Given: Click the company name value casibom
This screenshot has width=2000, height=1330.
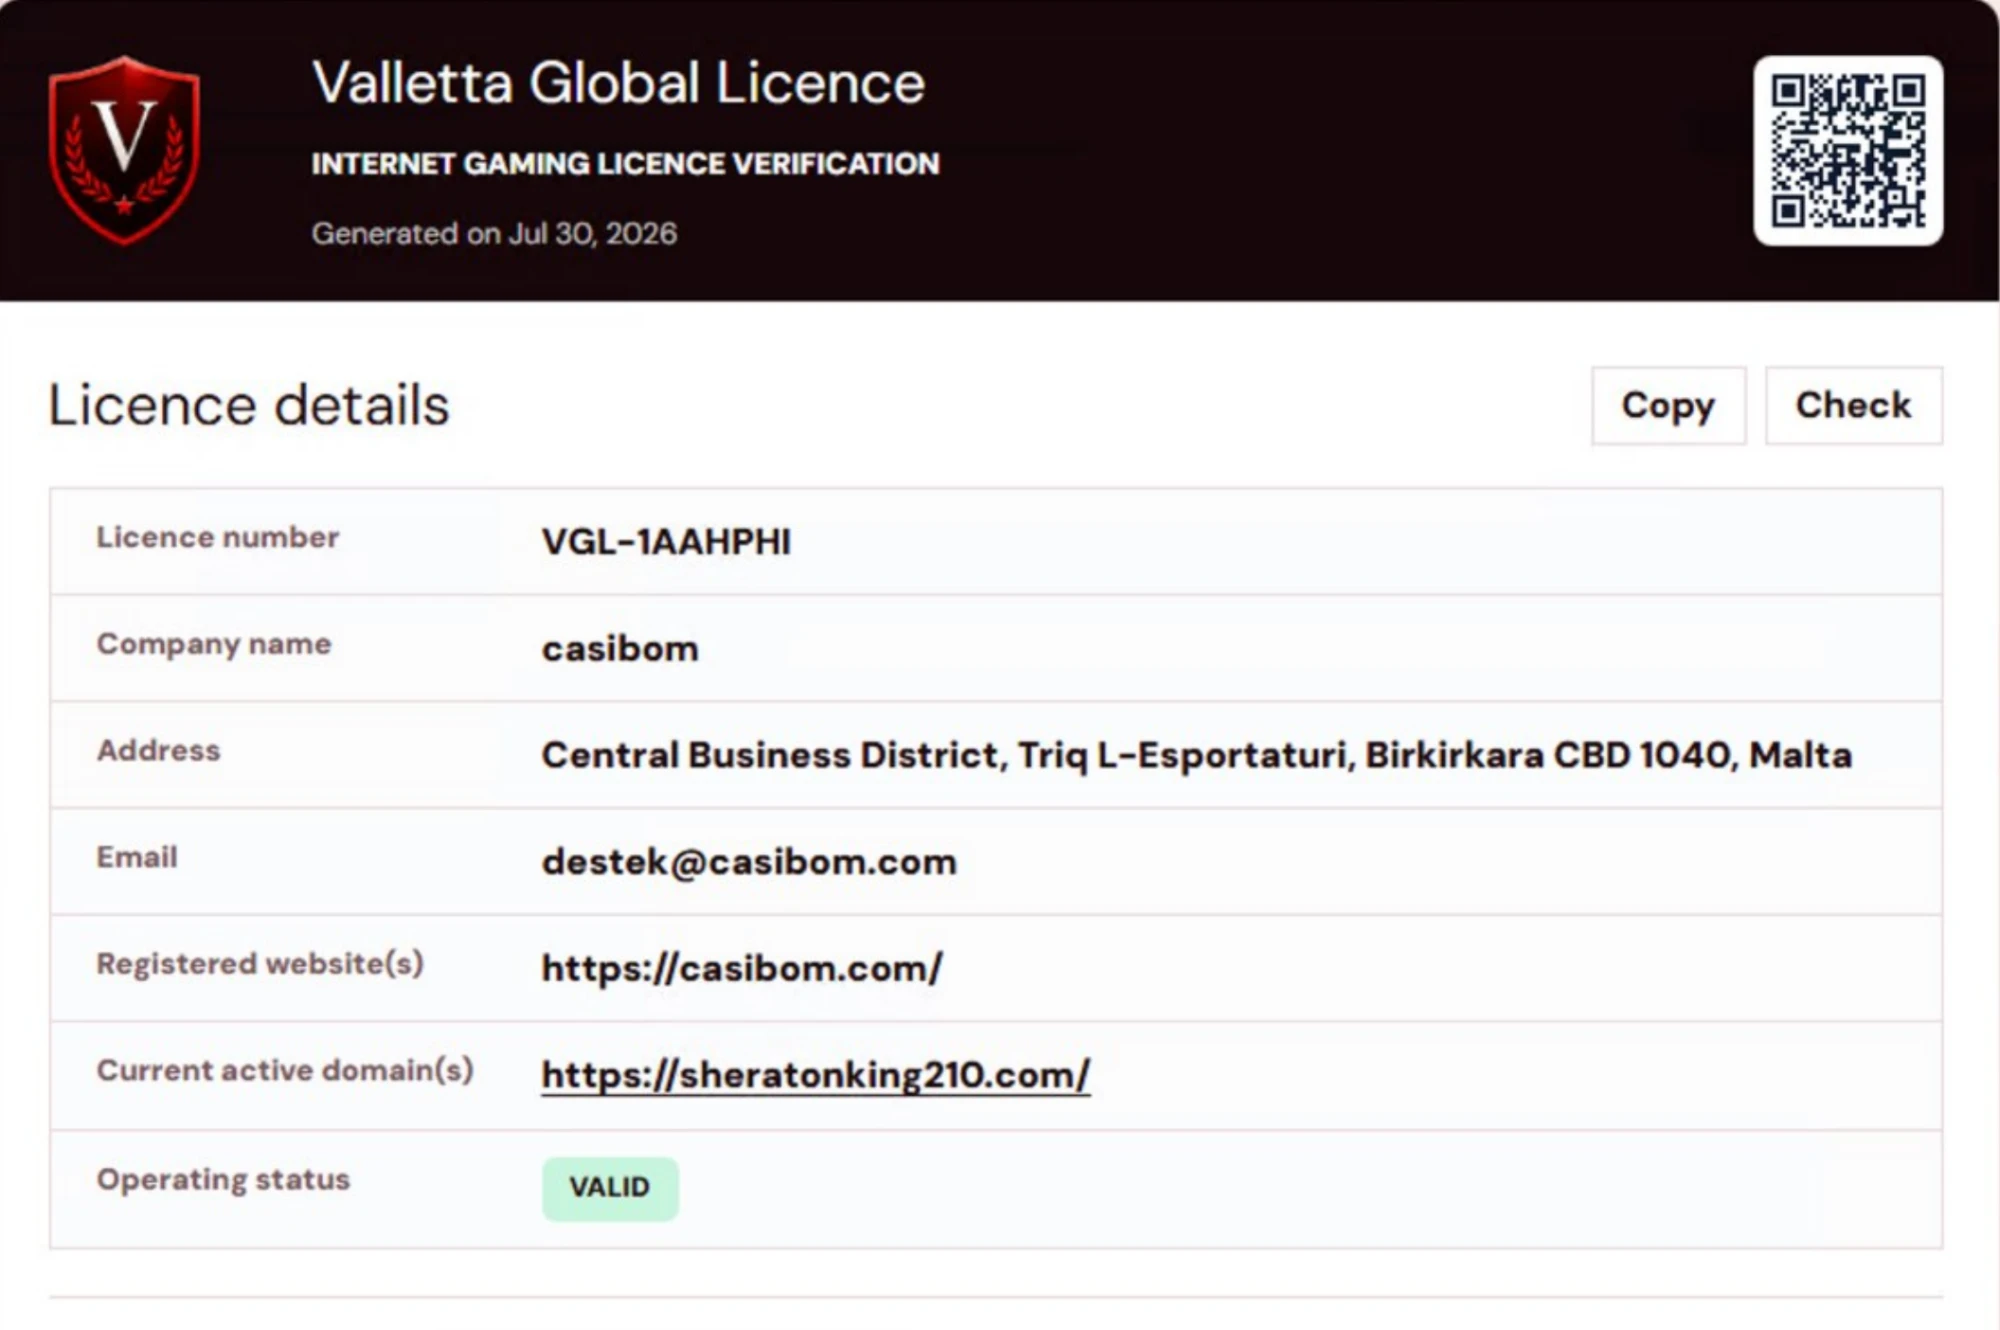Looking at the screenshot, I should tap(620, 649).
